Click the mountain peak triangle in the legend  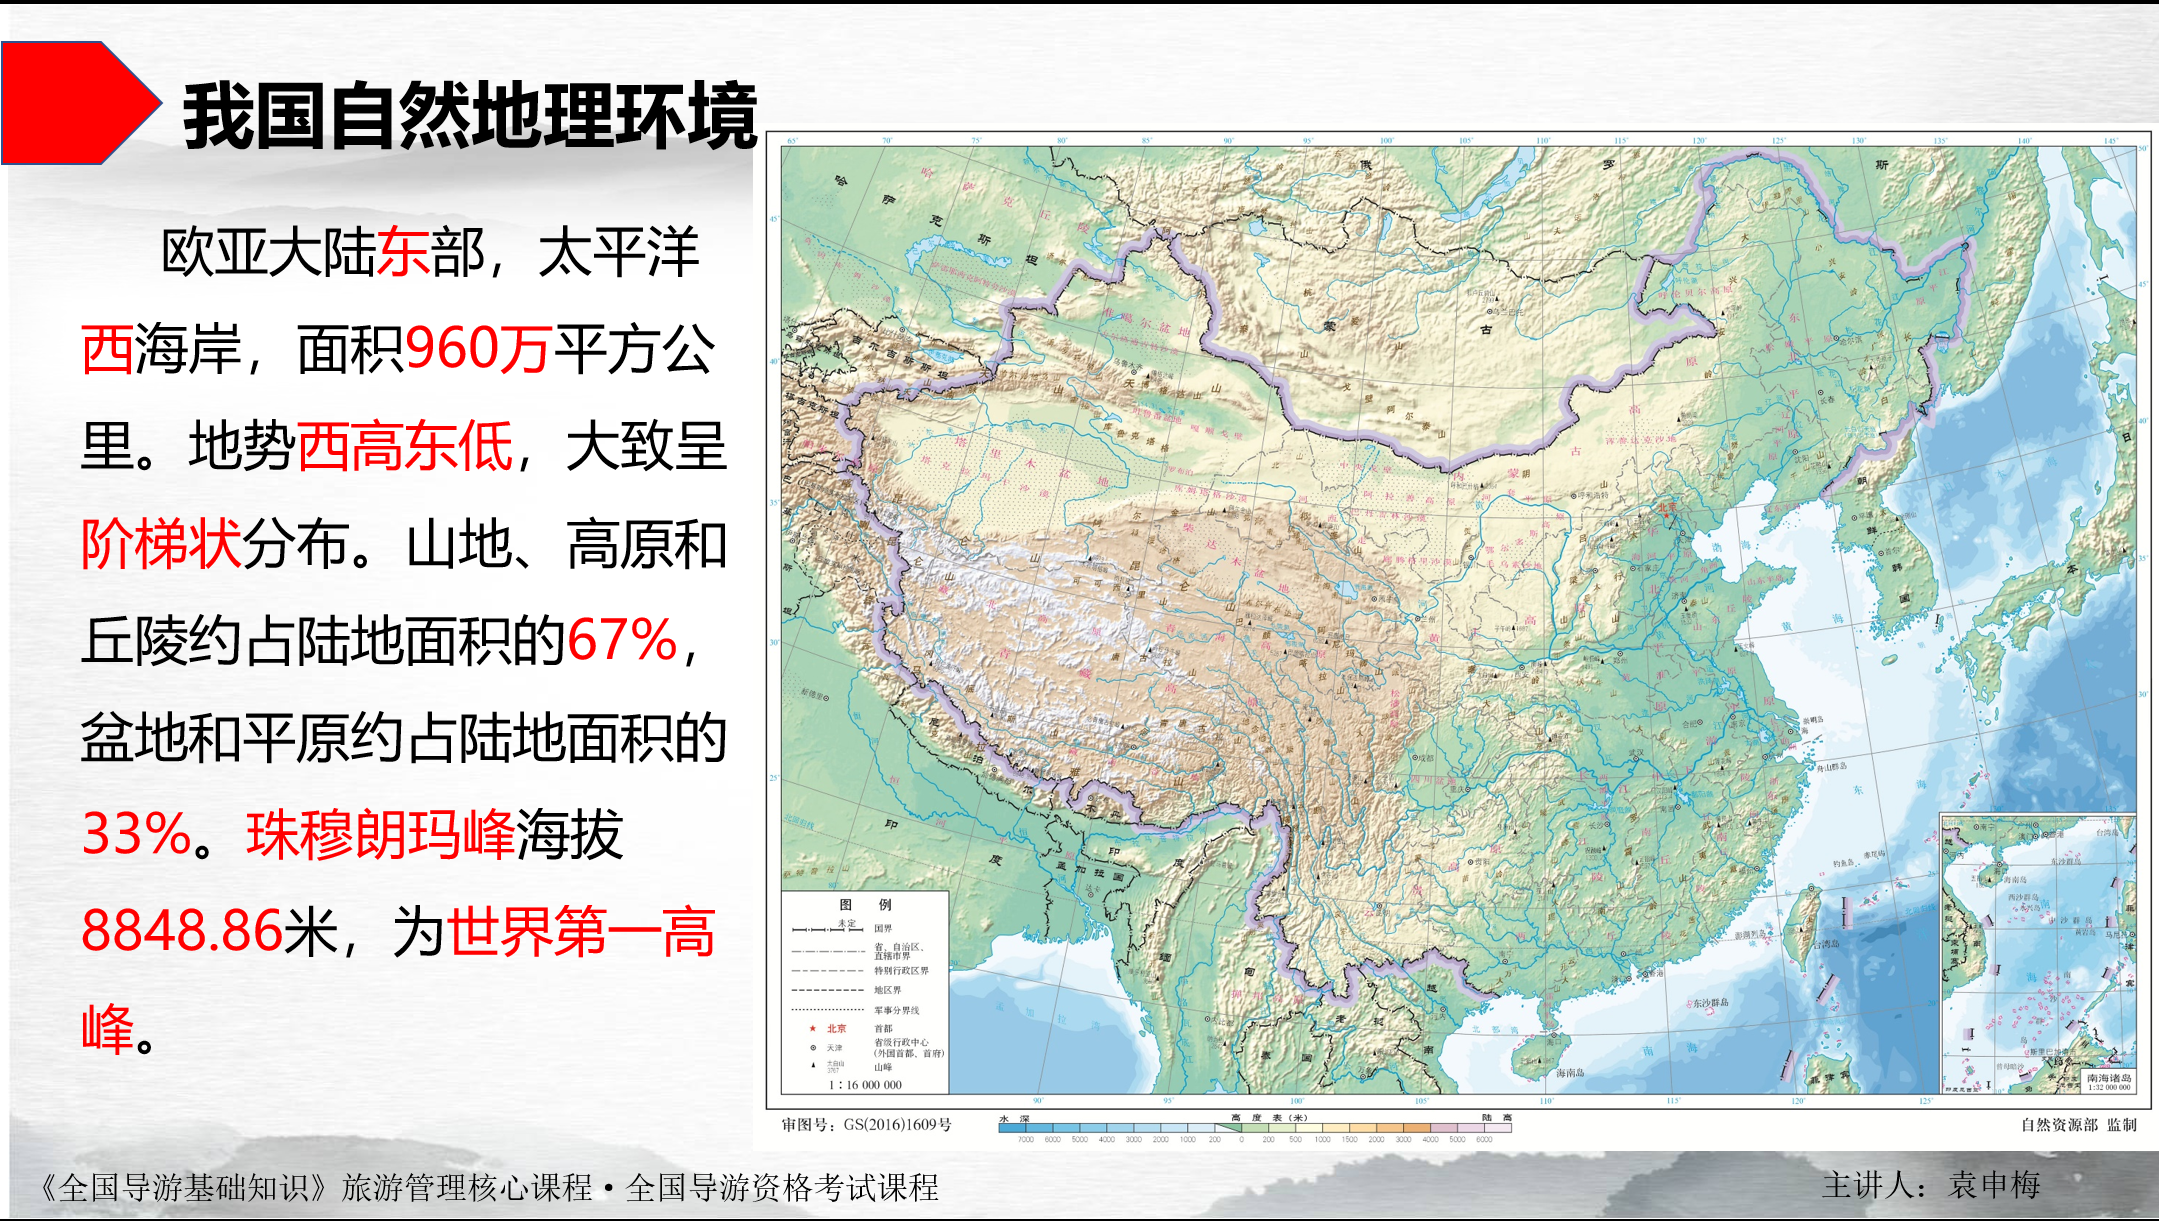813,1066
